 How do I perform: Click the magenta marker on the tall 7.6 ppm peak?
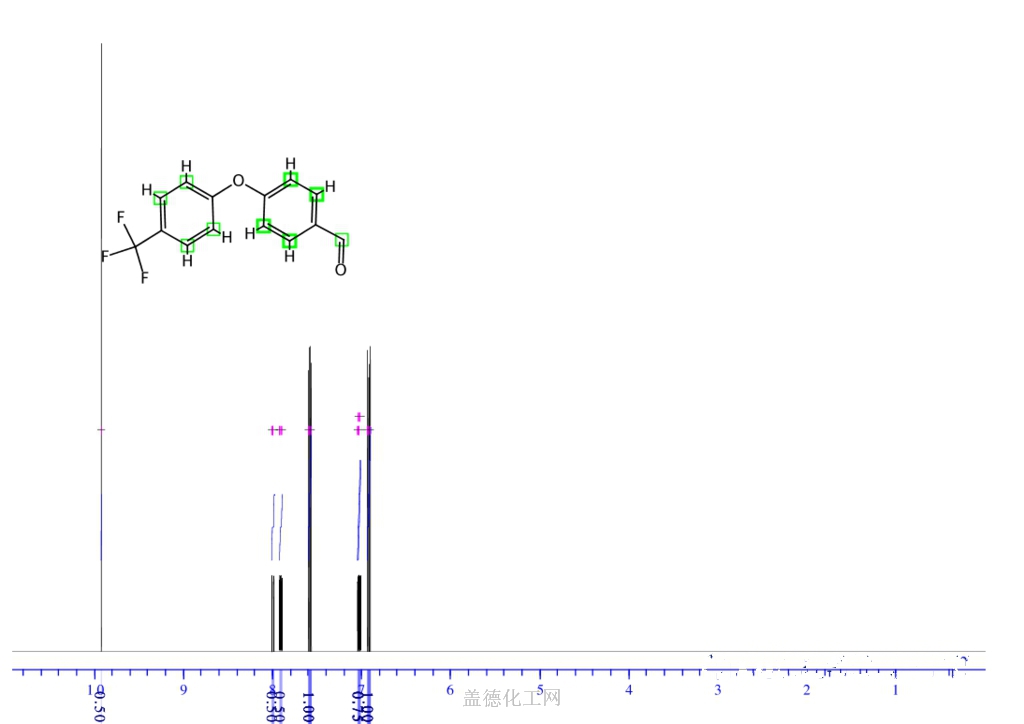tap(310, 430)
